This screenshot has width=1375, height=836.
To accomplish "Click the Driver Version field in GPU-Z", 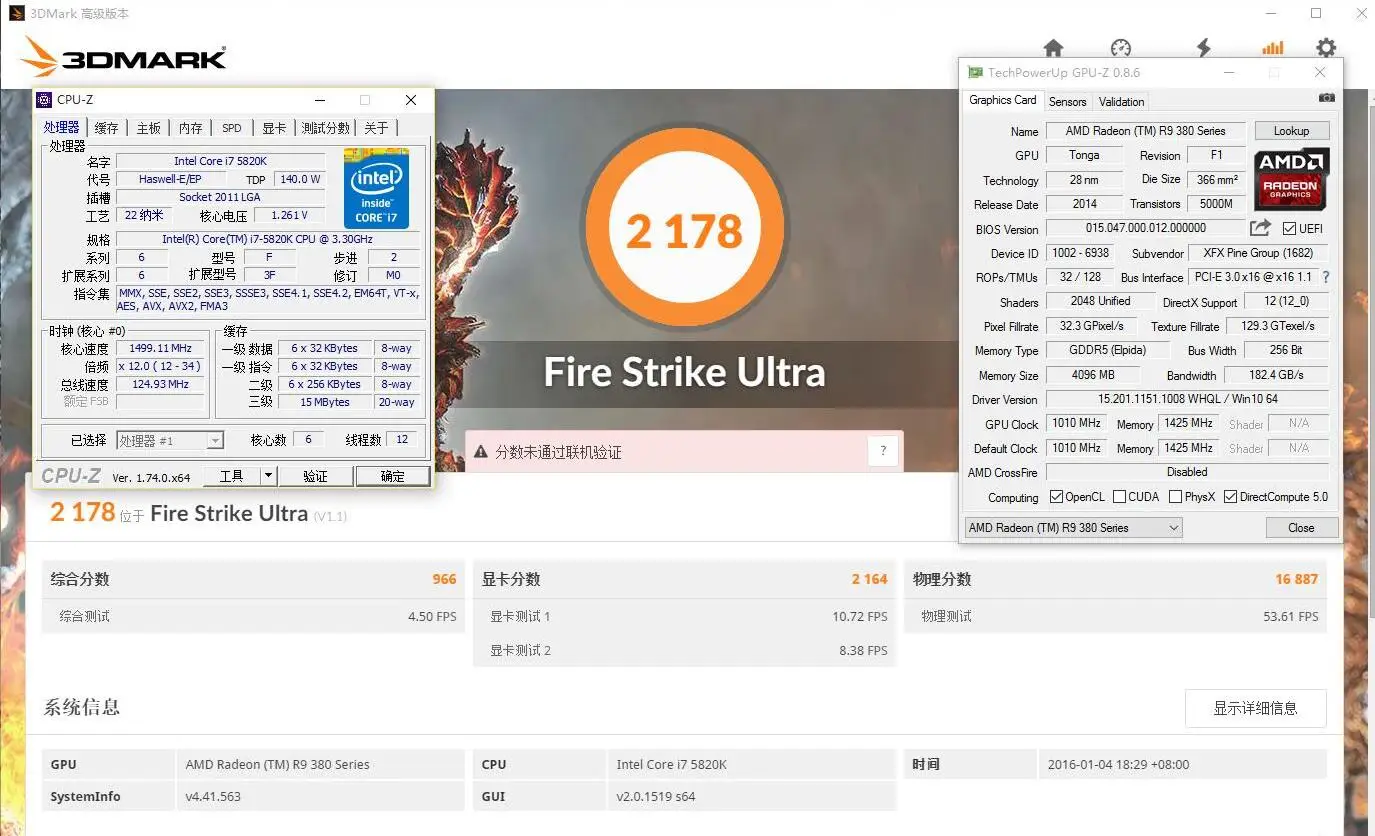I will click(x=1187, y=399).
